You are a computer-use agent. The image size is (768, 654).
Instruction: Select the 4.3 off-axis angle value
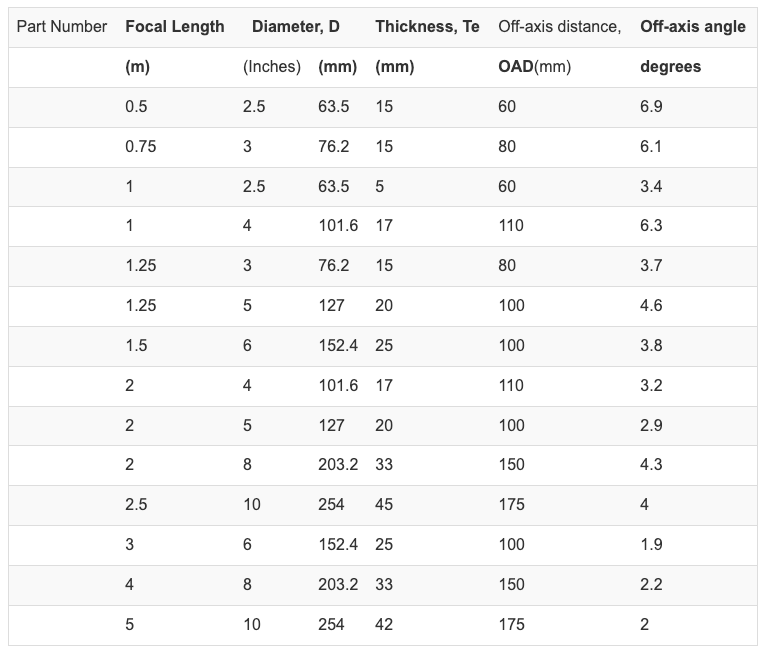pyautogui.click(x=651, y=465)
